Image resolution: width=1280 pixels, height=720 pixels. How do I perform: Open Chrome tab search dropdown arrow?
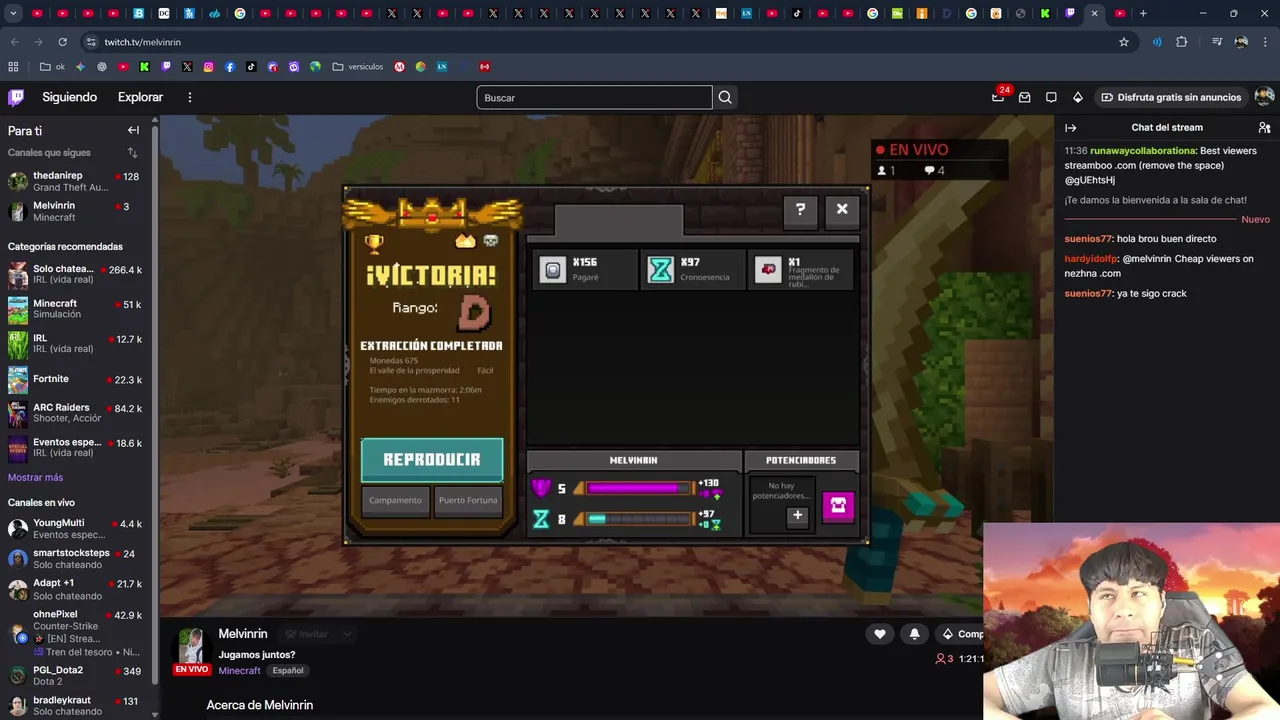point(13,13)
